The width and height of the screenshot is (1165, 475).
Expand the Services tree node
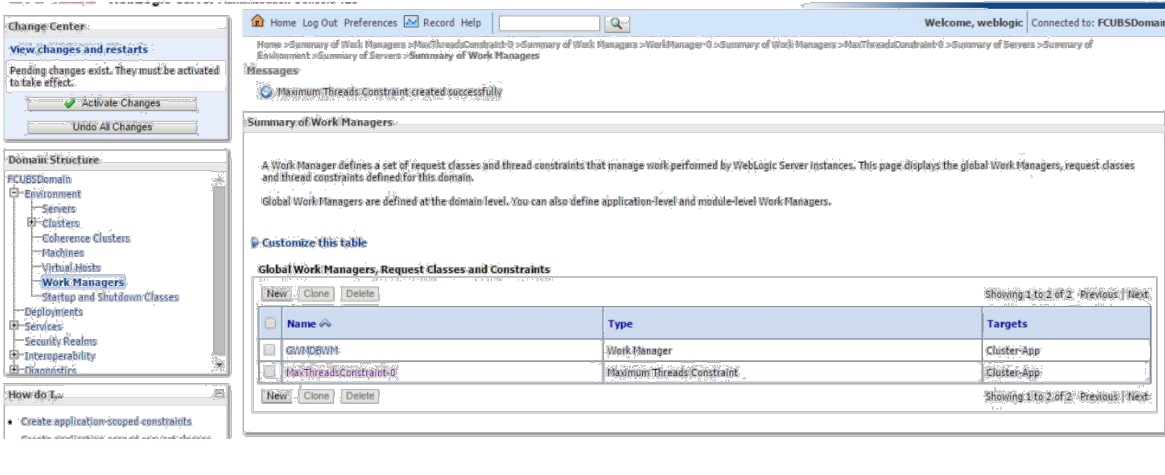tap(14, 326)
